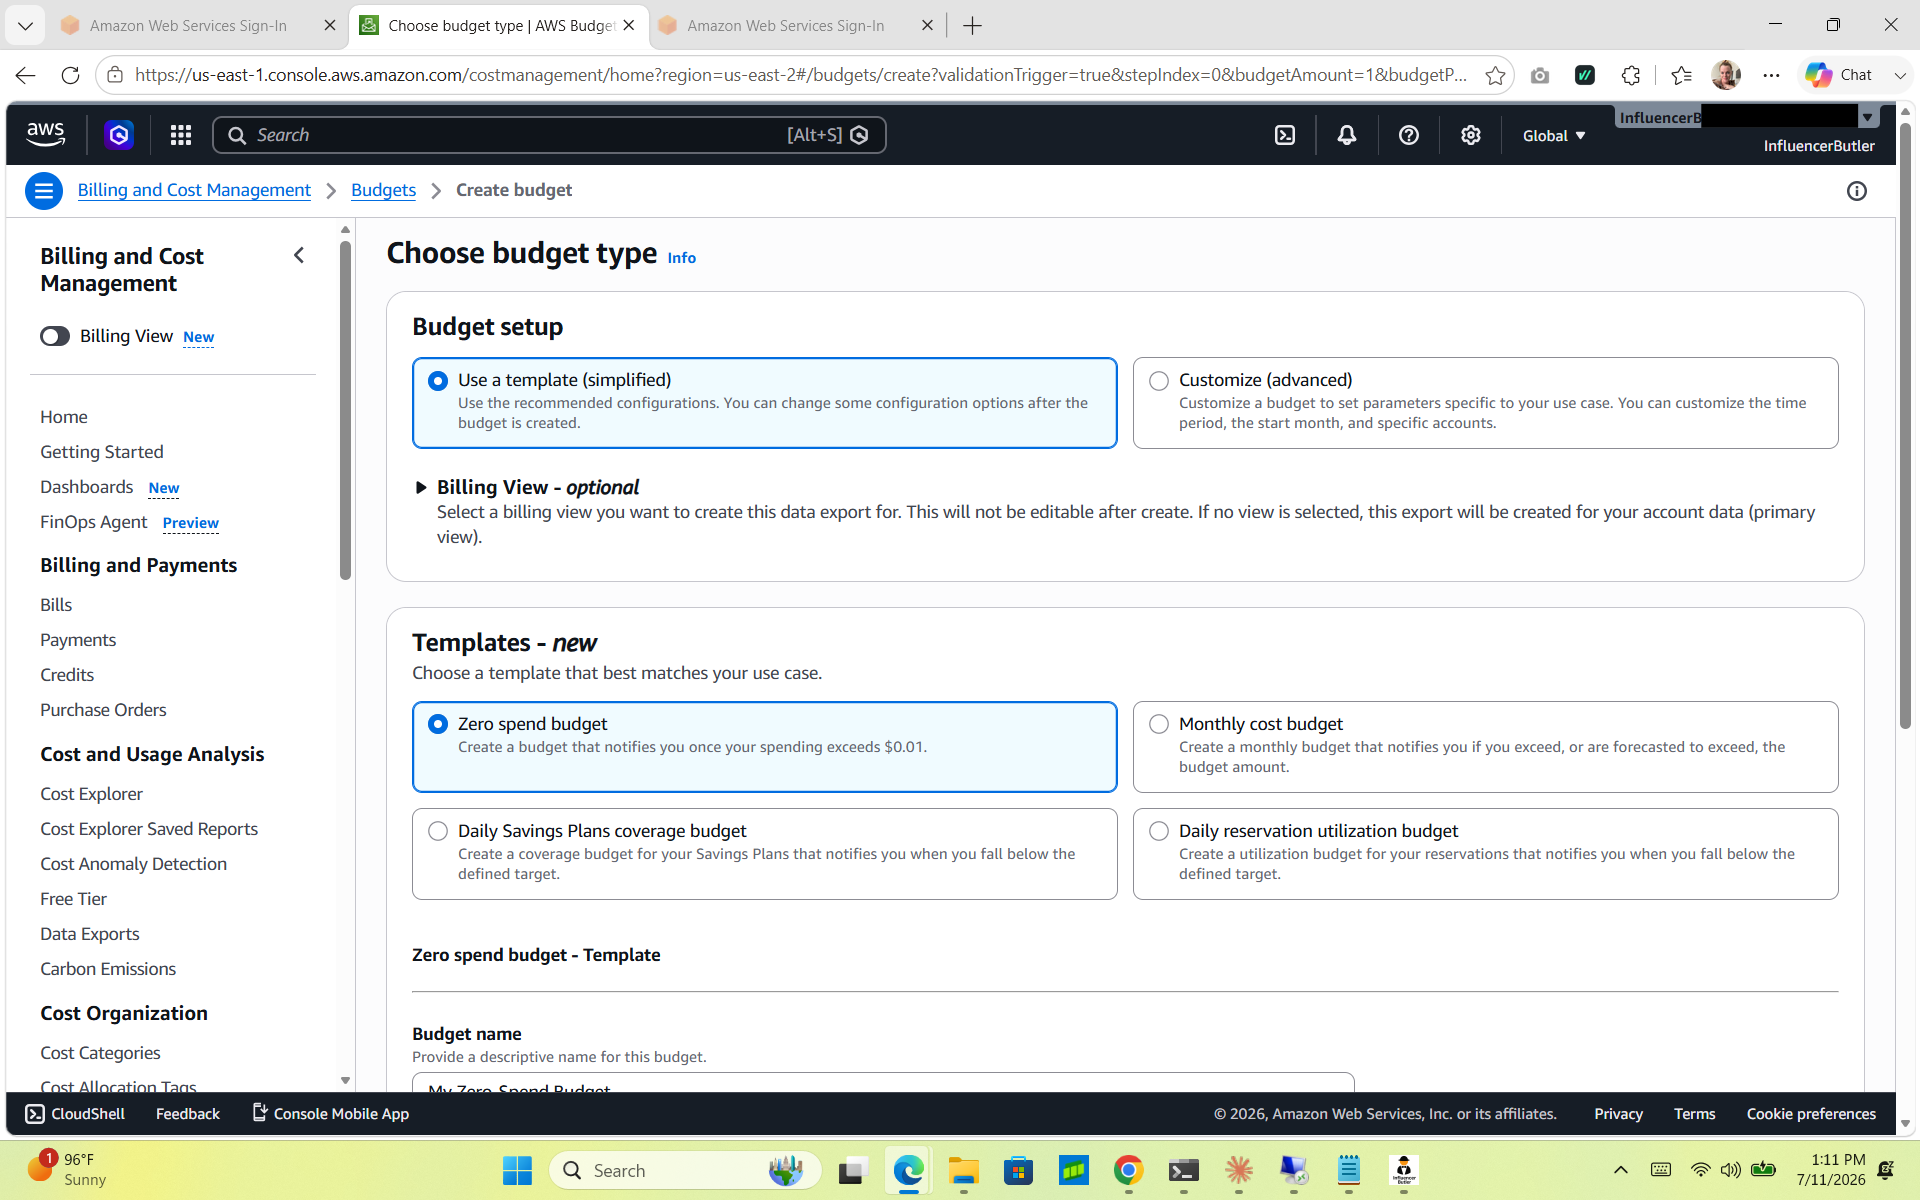
Task: Open Bills in the sidebar
Action: click(x=56, y=605)
